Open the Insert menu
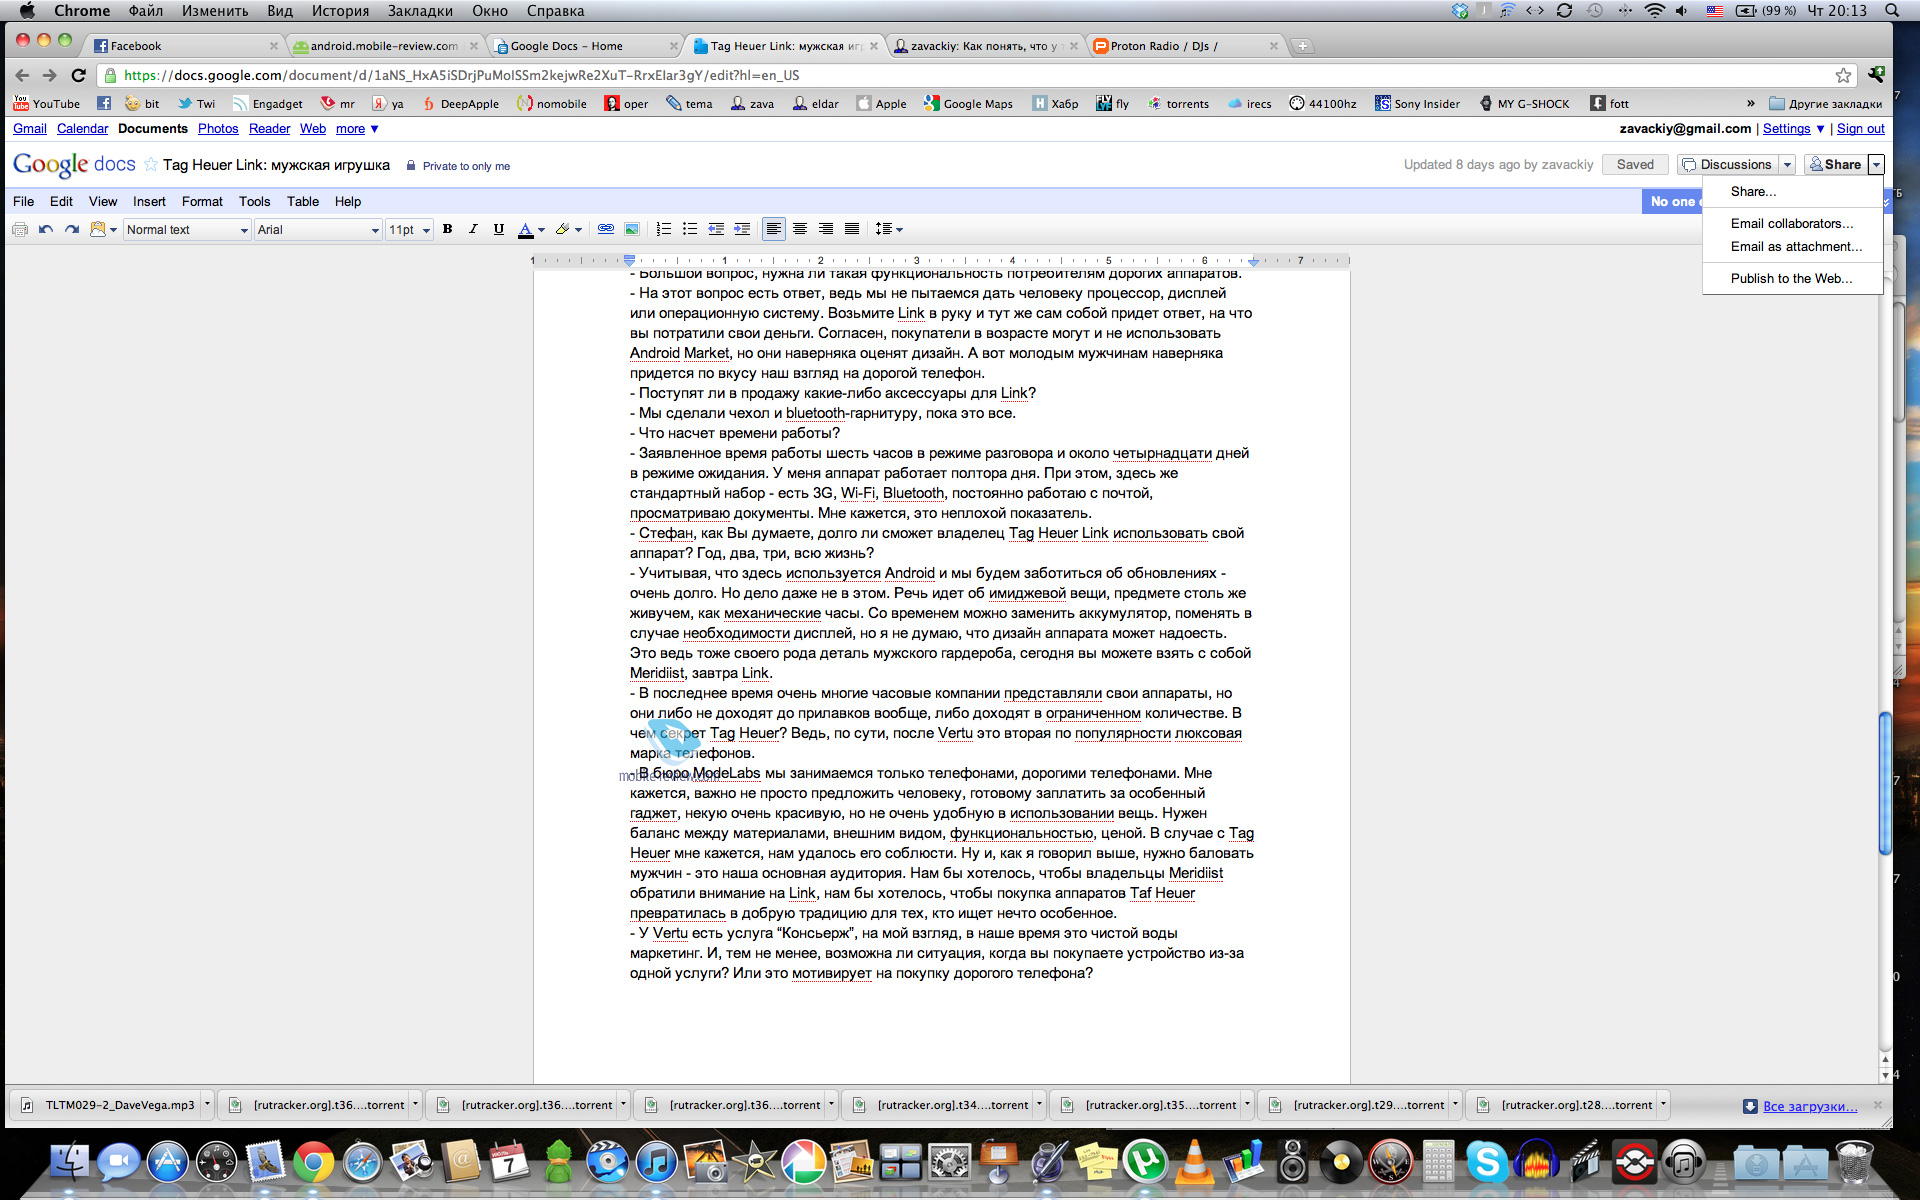Image resolution: width=1920 pixels, height=1200 pixels. tap(149, 202)
